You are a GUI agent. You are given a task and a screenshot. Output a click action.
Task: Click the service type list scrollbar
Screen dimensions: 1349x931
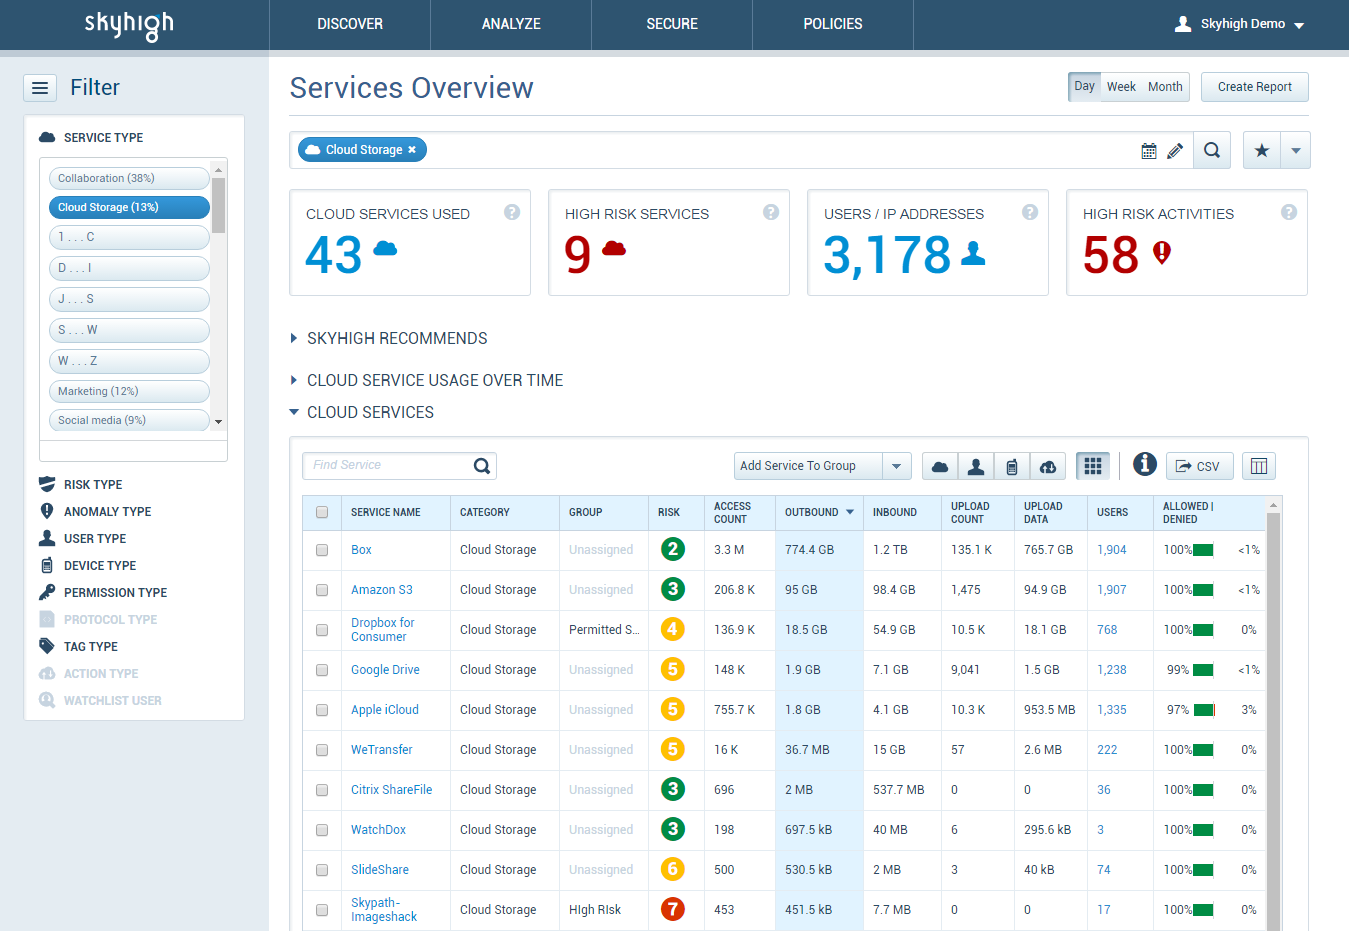coord(218,205)
